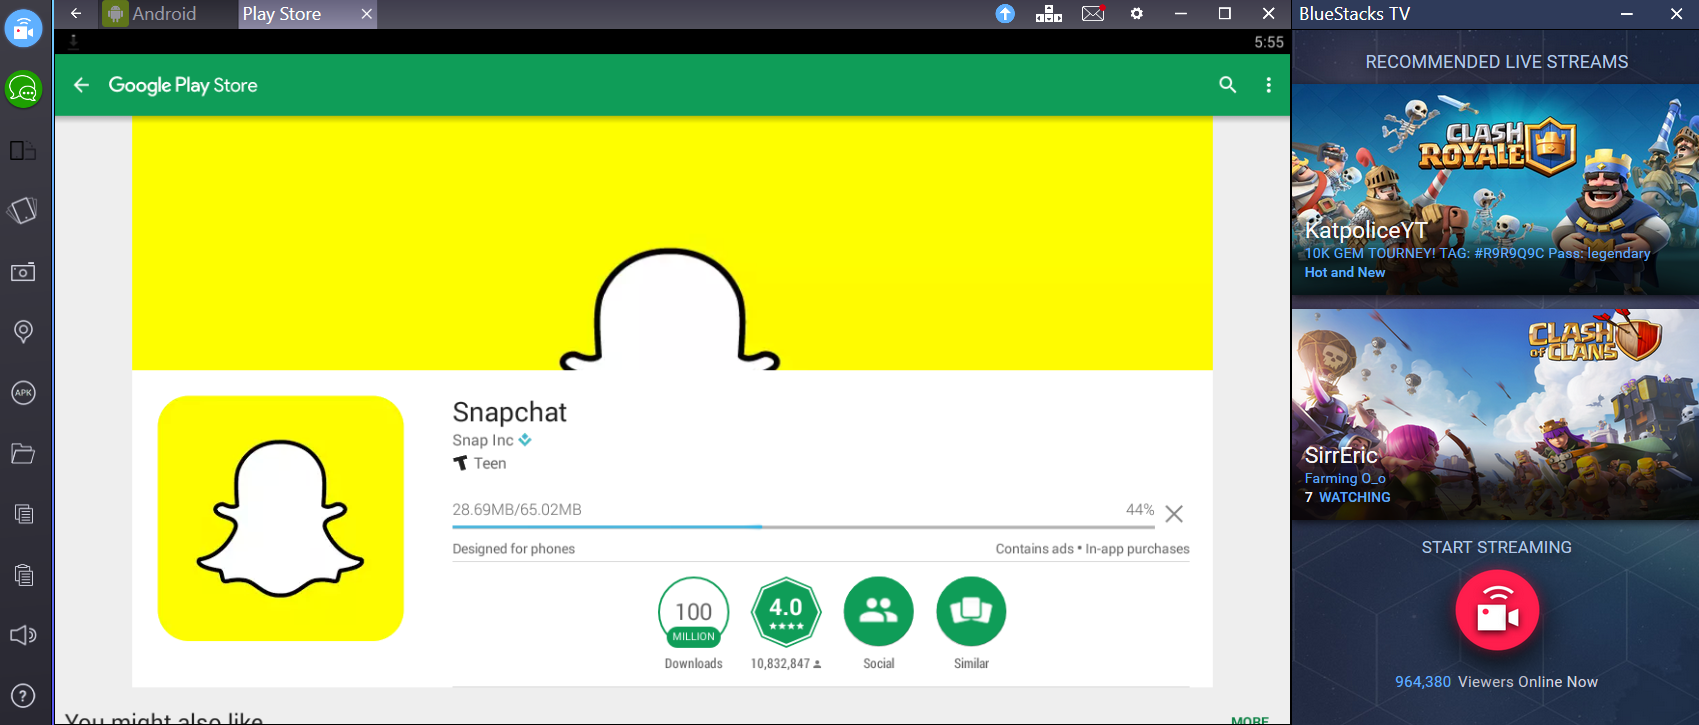The image size is (1699, 725).
Task: Click the blue upgrade arrow icon
Action: [x=1005, y=14]
